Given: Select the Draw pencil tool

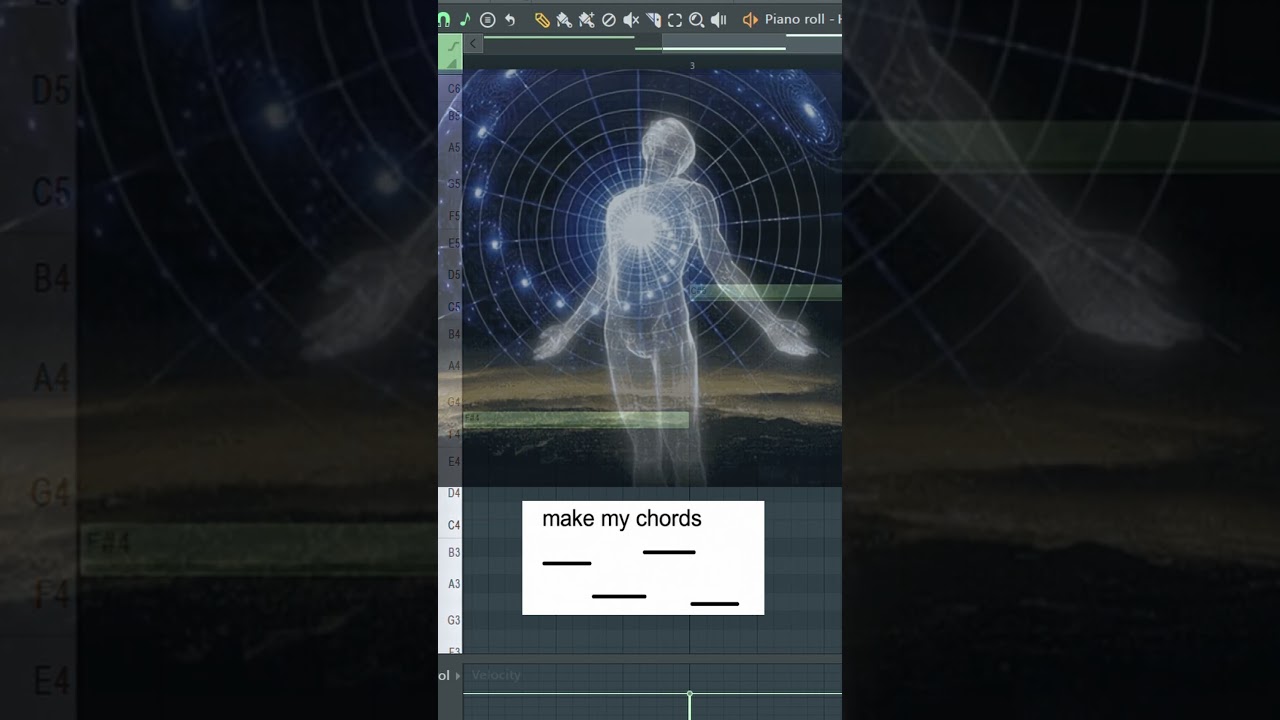Looking at the screenshot, I should pyautogui.click(x=542, y=19).
